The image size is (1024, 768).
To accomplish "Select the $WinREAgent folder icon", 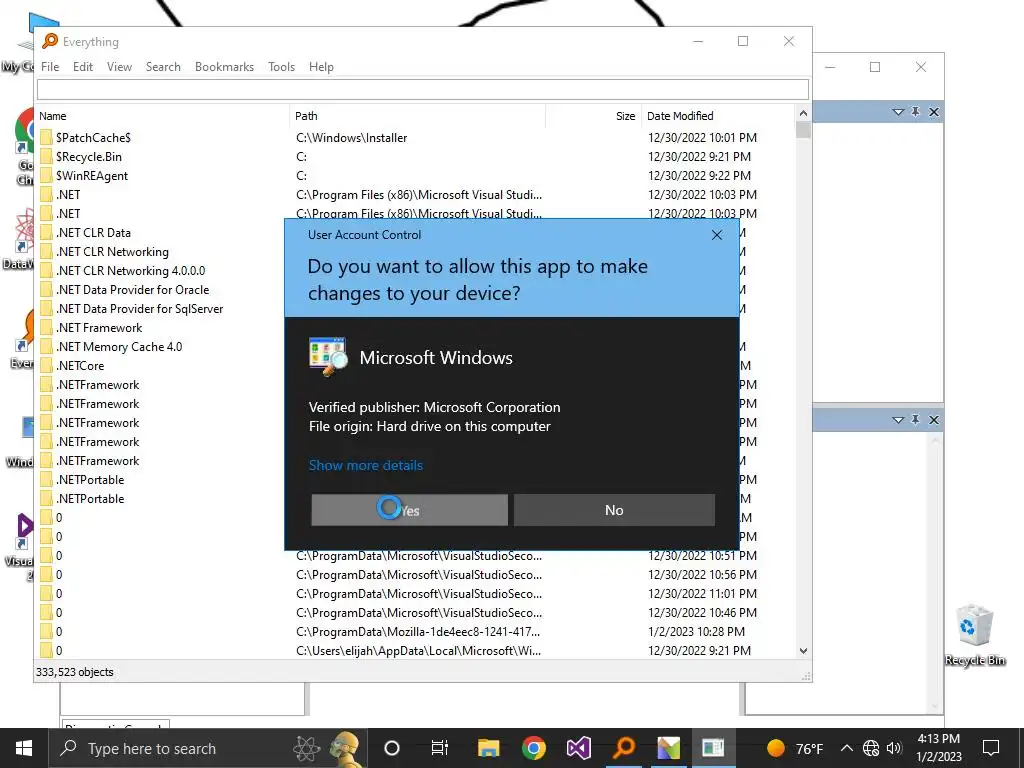I will (46, 176).
